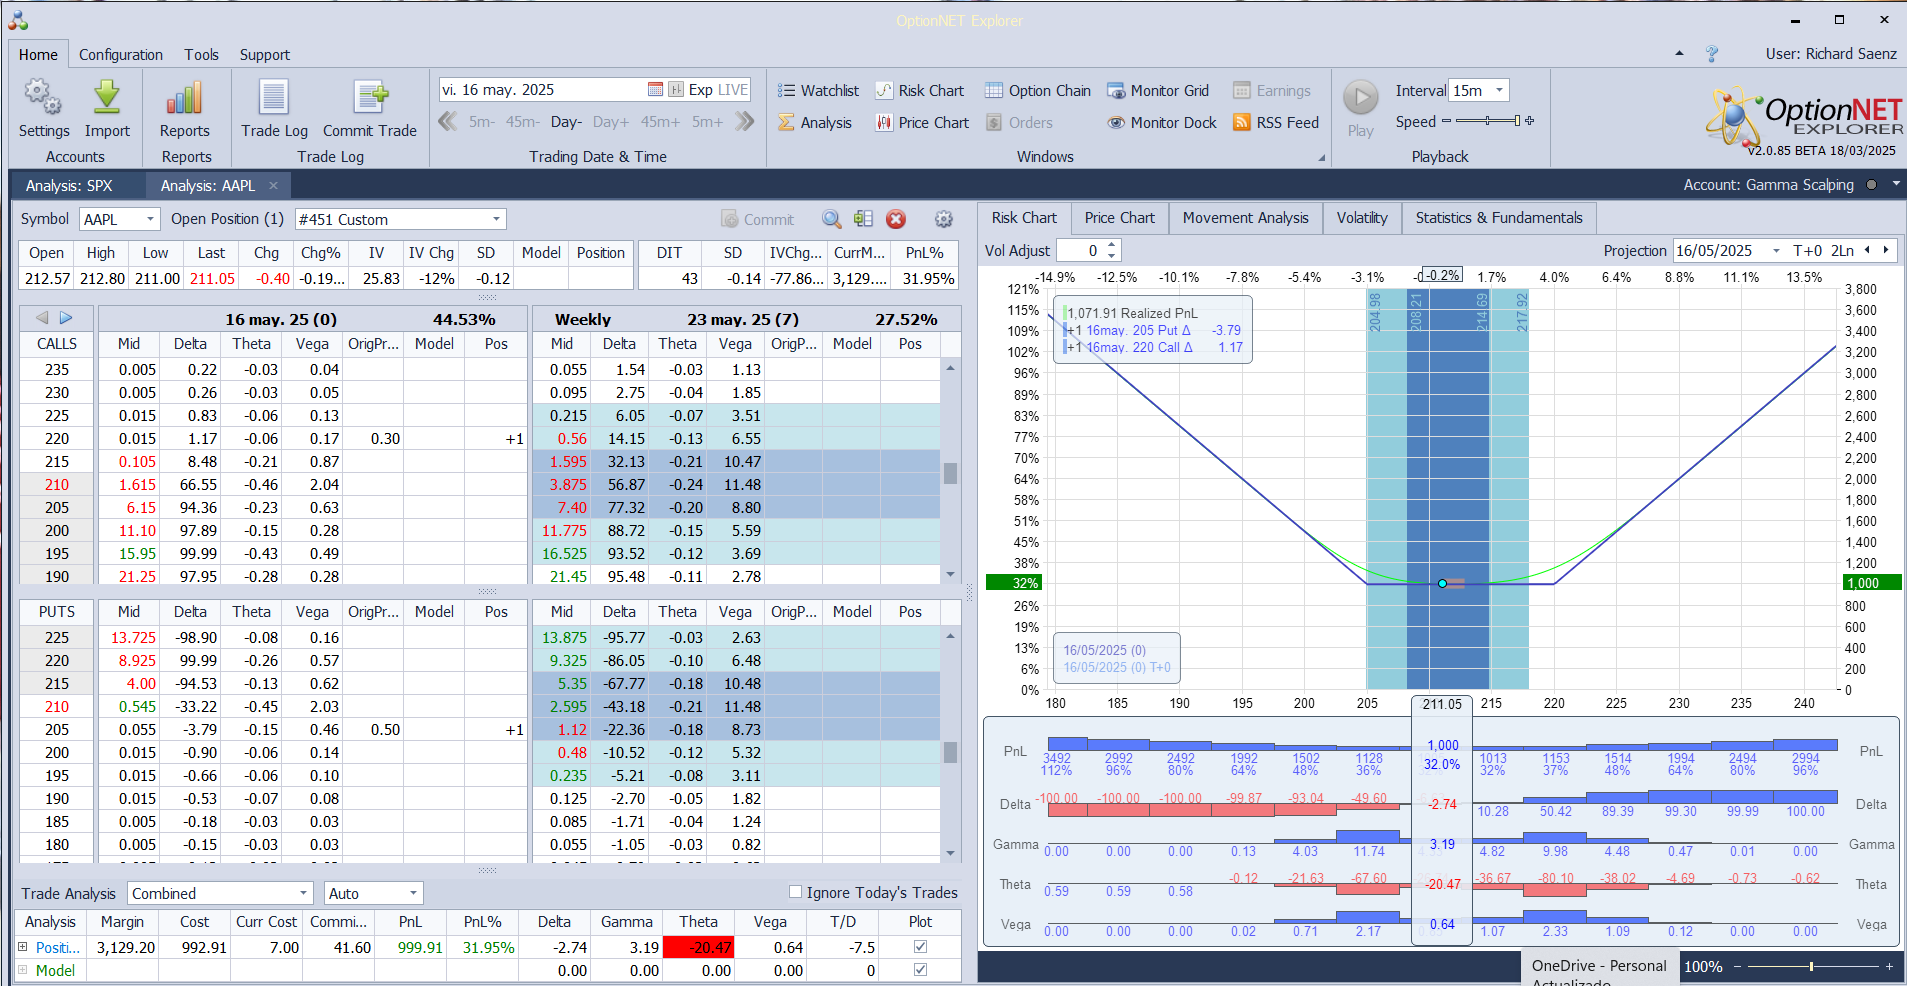
Task: Open Statistics & Fundamentals tab
Action: click(x=1498, y=218)
